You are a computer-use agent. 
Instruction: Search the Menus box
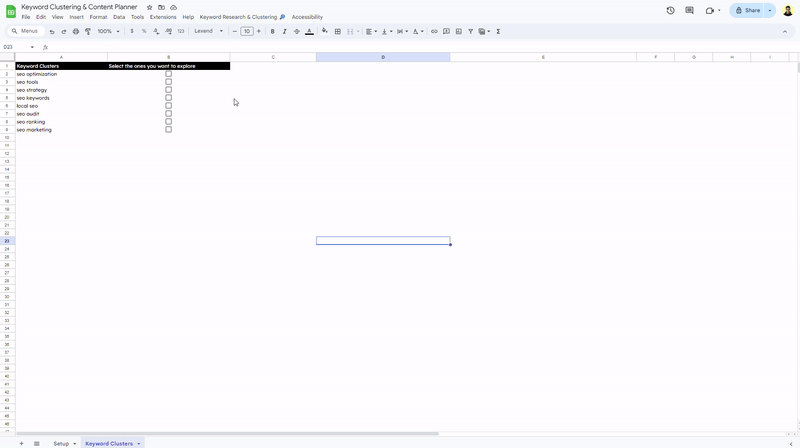25,31
